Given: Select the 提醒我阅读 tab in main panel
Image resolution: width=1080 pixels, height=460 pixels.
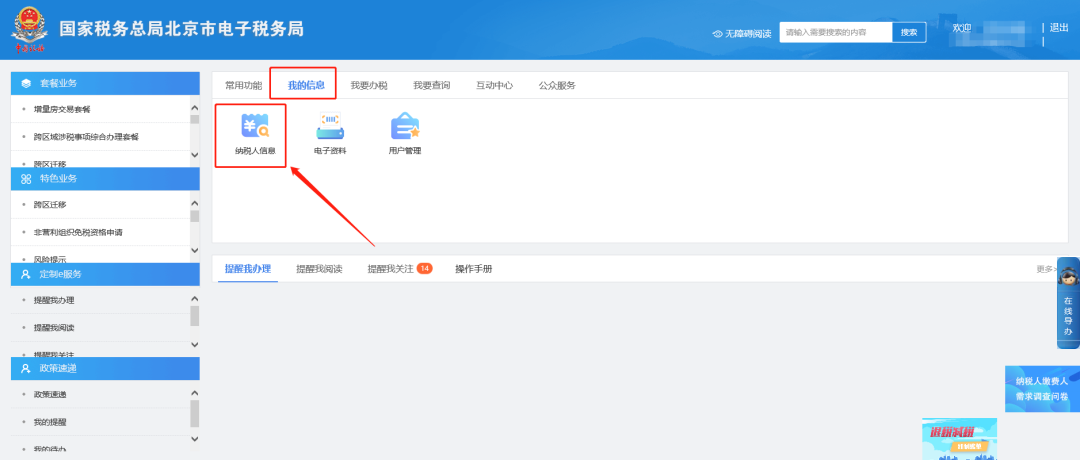Looking at the screenshot, I should click(319, 269).
